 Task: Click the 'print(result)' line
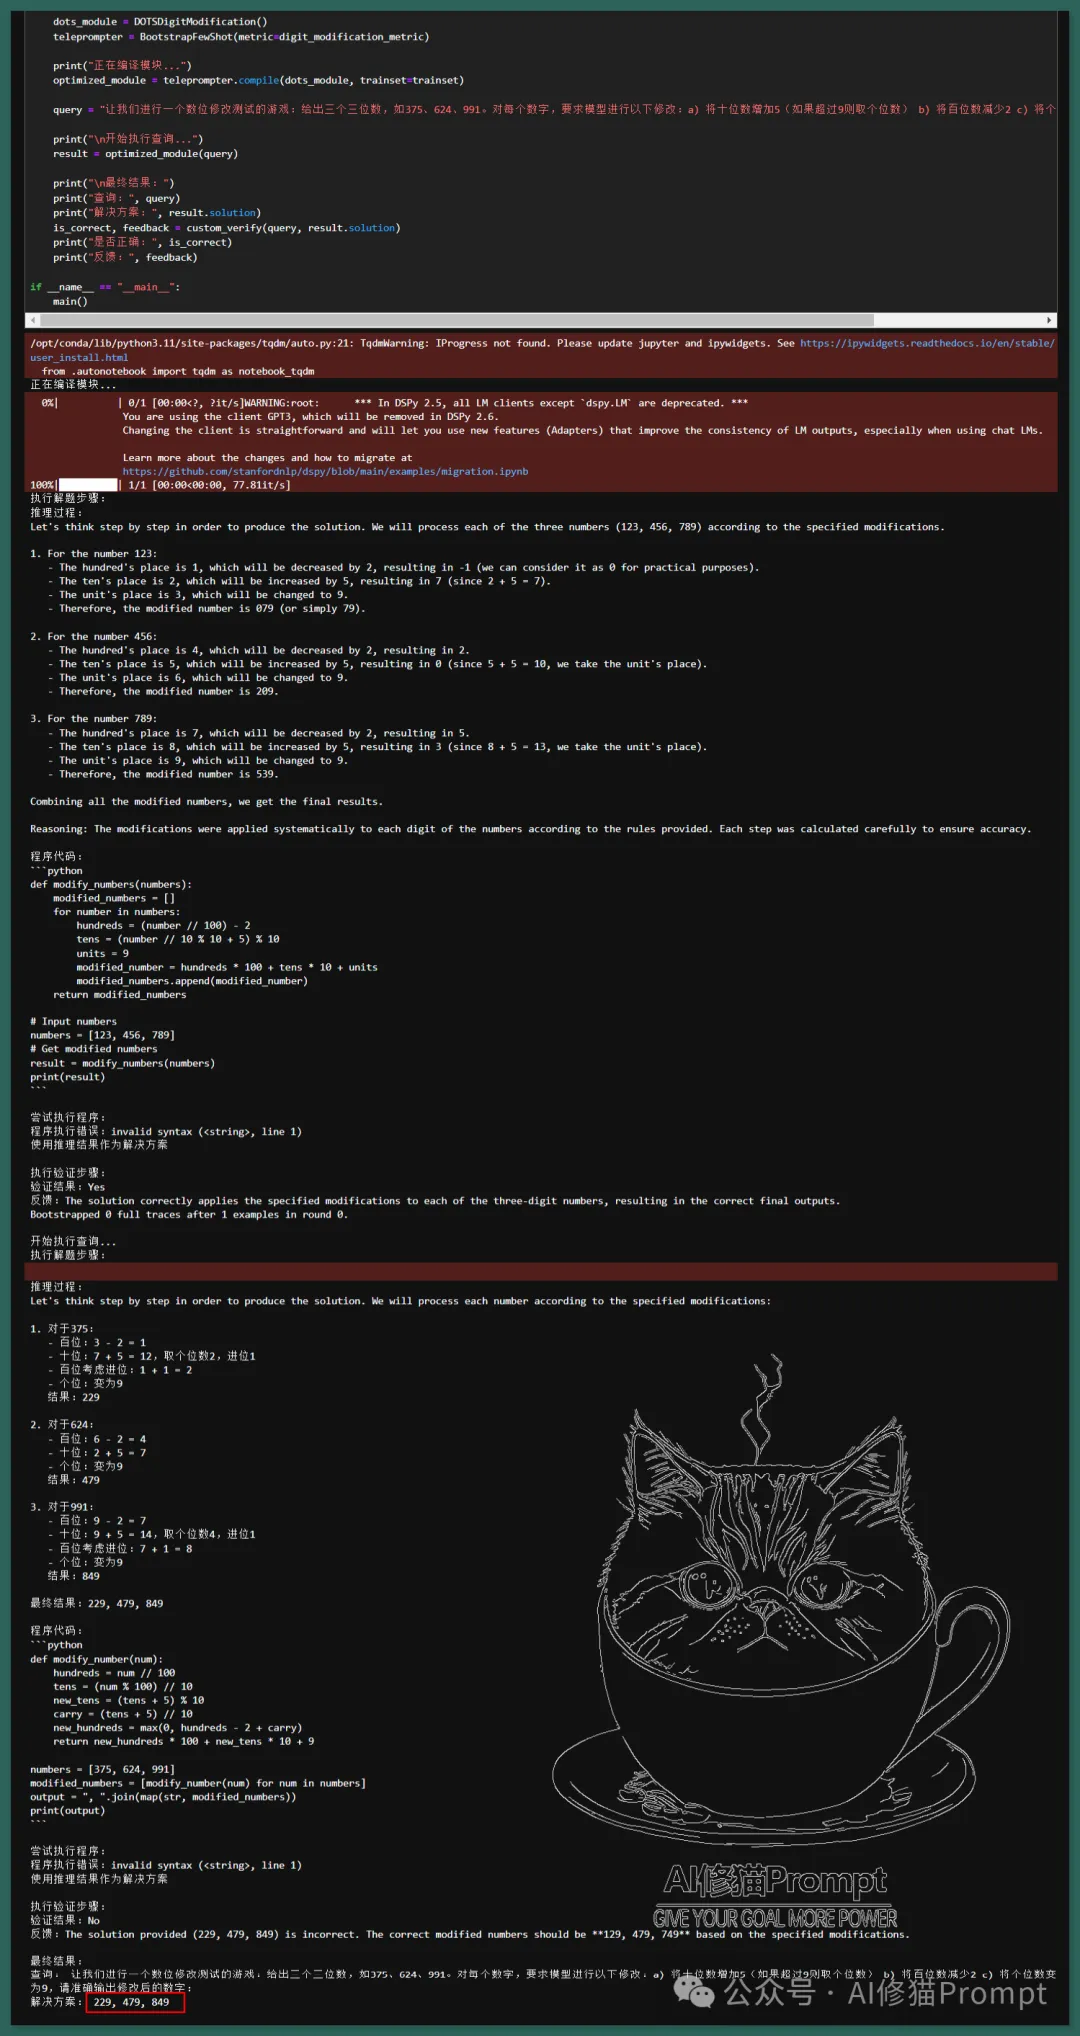click(67, 1077)
